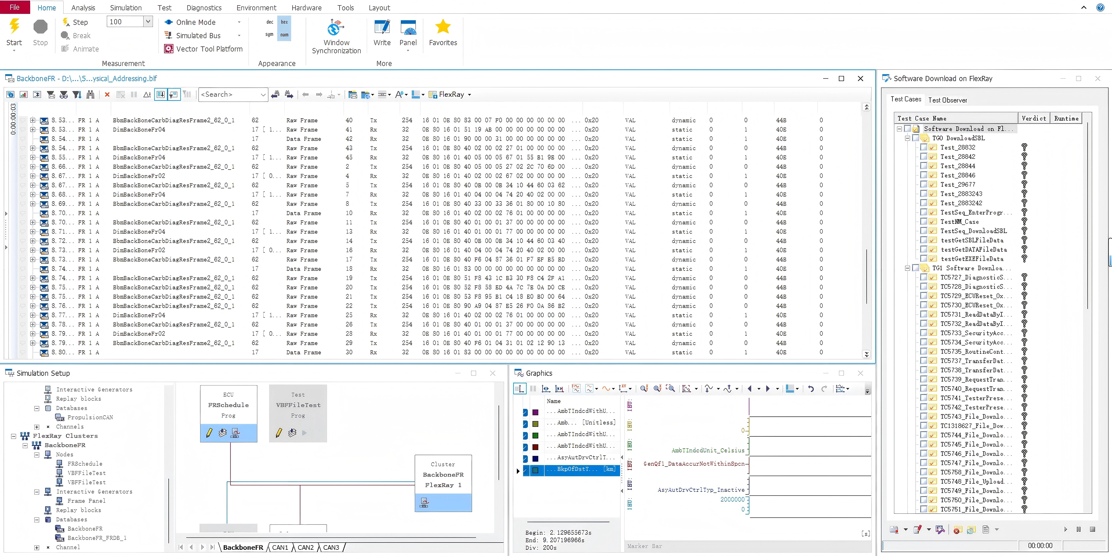Click the previous arrow in Graphics toolbar
The image size is (1113, 557).
click(x=750, y=388)
